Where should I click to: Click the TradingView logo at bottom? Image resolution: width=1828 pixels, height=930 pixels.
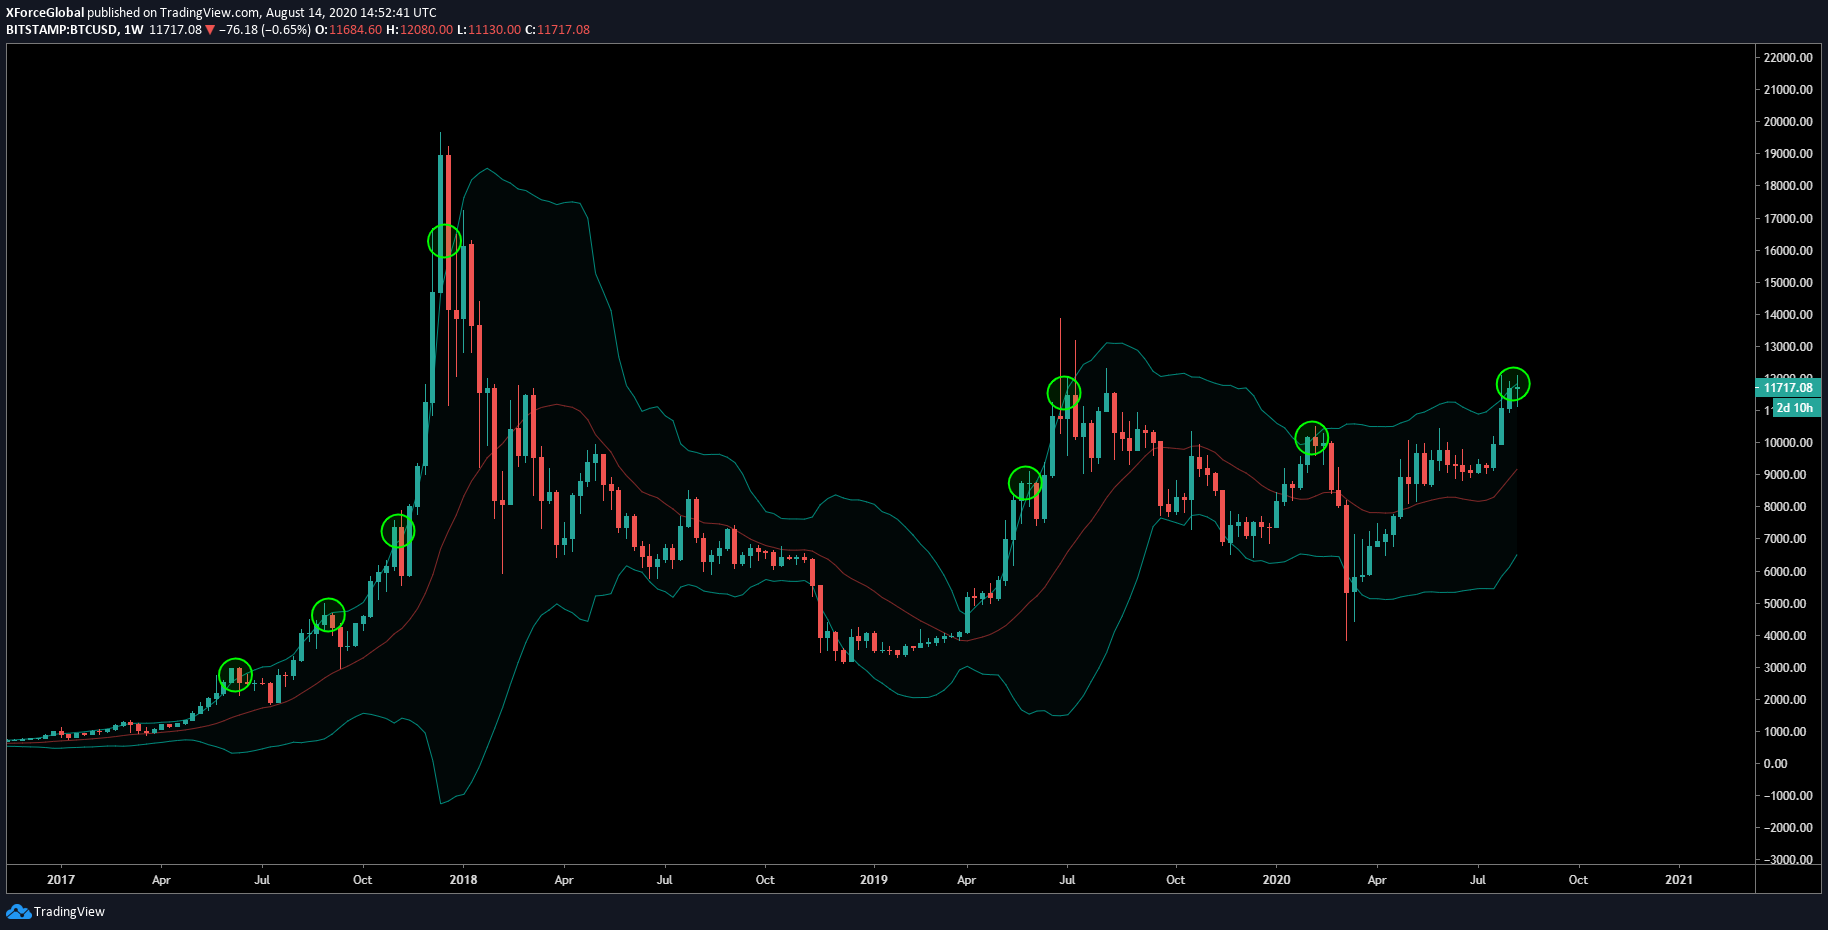point(56,911)
